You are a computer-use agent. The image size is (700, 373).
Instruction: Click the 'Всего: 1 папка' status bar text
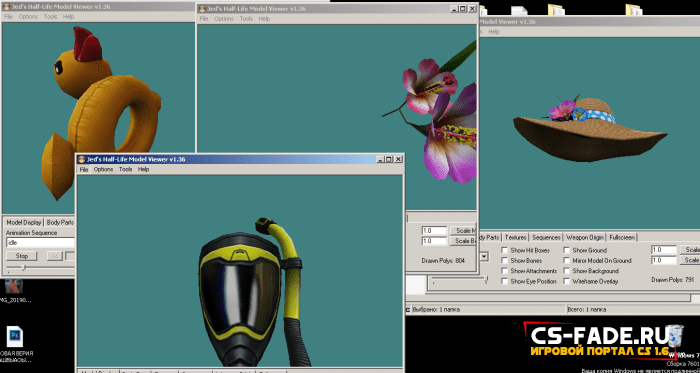pos(587,309)
